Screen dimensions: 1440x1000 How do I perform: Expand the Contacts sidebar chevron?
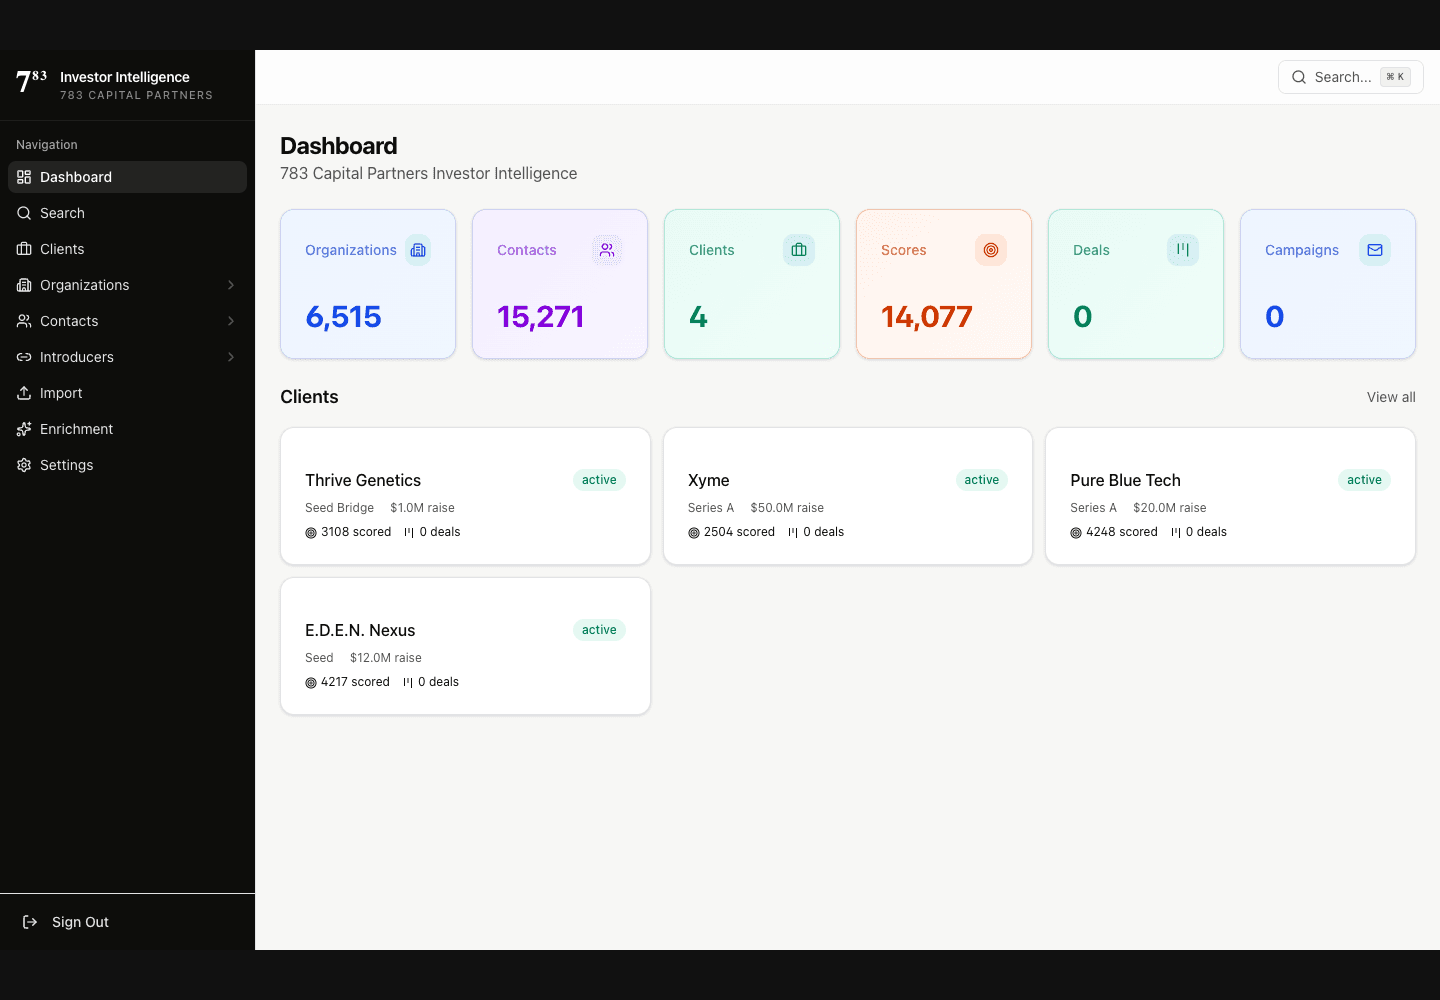click(x=231, y=321)
